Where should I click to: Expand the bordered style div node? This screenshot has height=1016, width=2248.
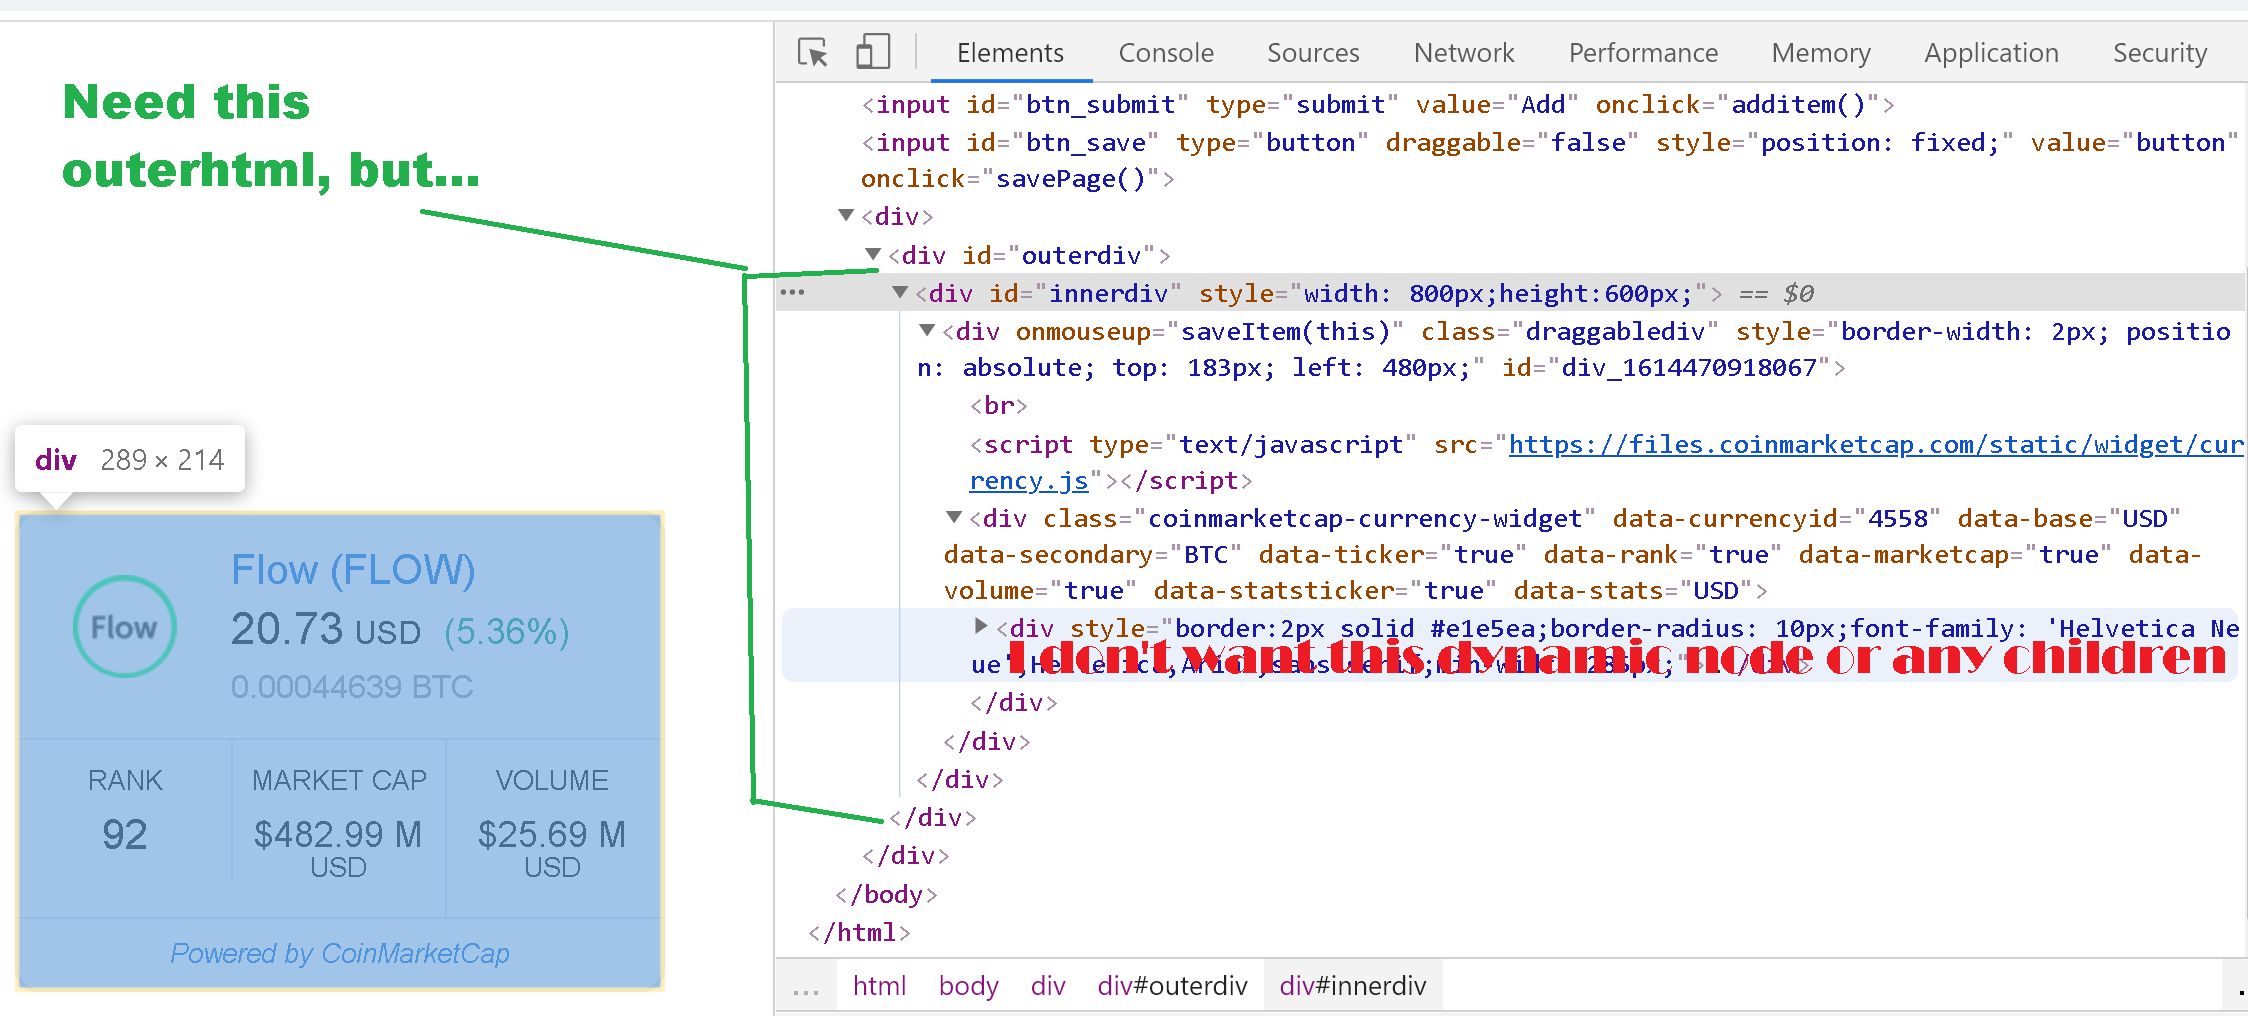click(x=980, y=628)
